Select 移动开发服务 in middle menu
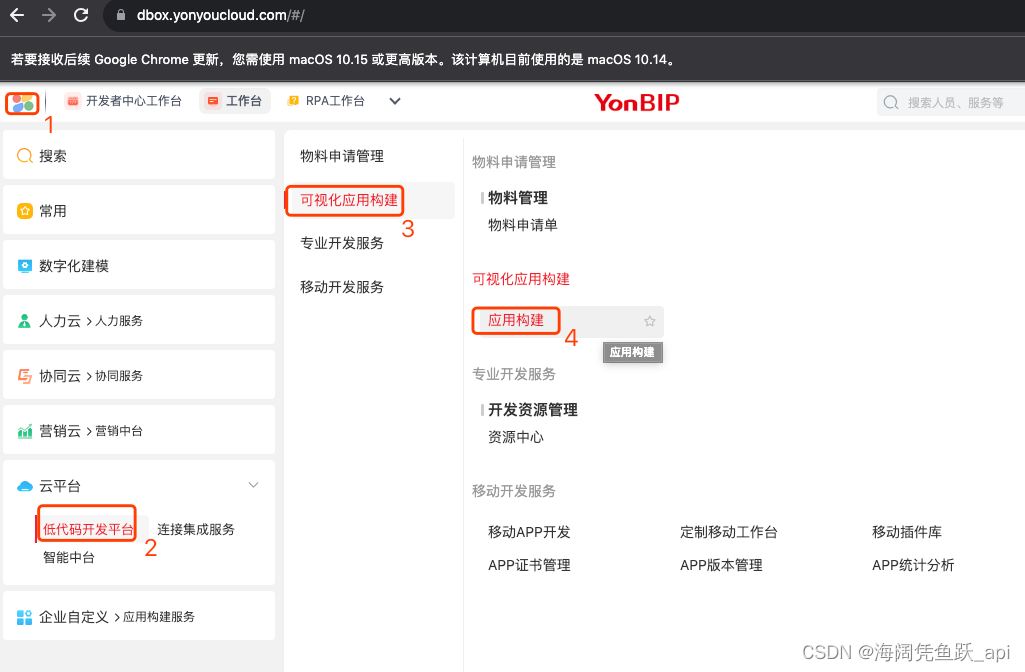This screenshot has width=1025, height=672. pyautogui.click(x=342, y=287)
